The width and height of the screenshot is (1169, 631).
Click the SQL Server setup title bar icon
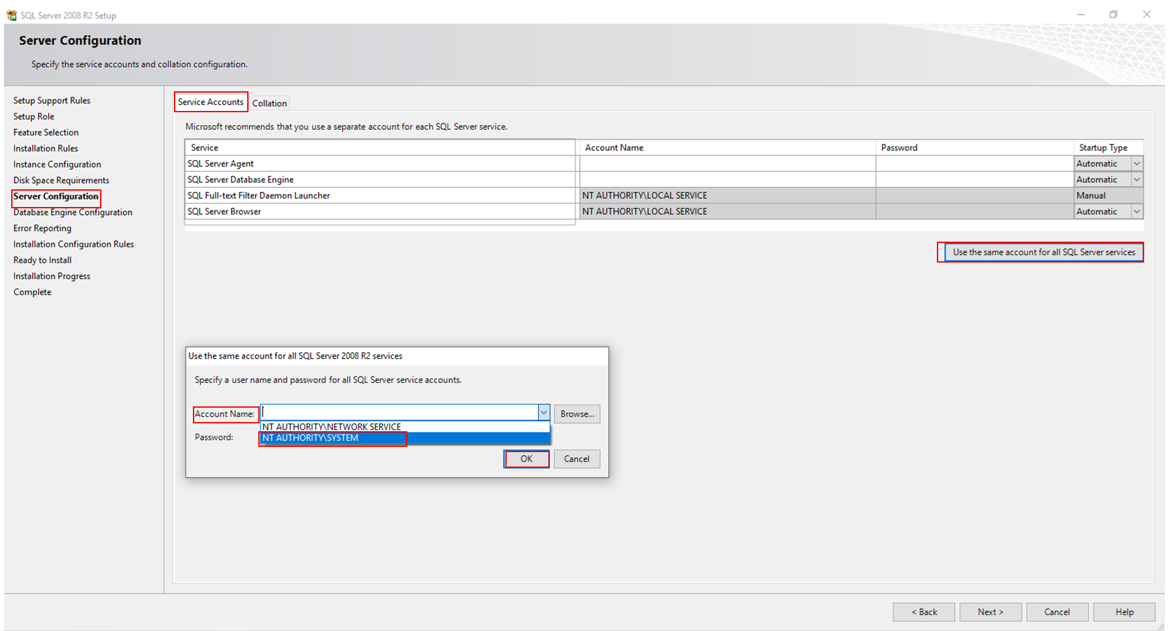click(11, 15)
